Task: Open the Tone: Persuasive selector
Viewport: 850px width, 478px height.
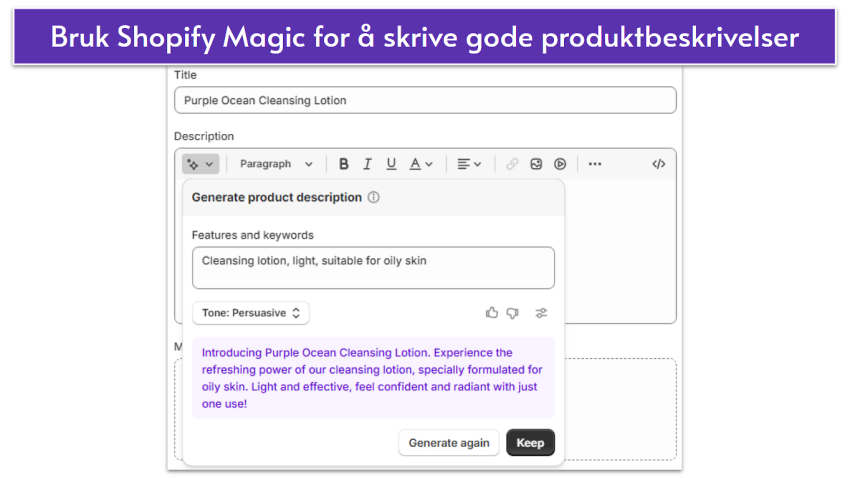Action: coord(251,313)
